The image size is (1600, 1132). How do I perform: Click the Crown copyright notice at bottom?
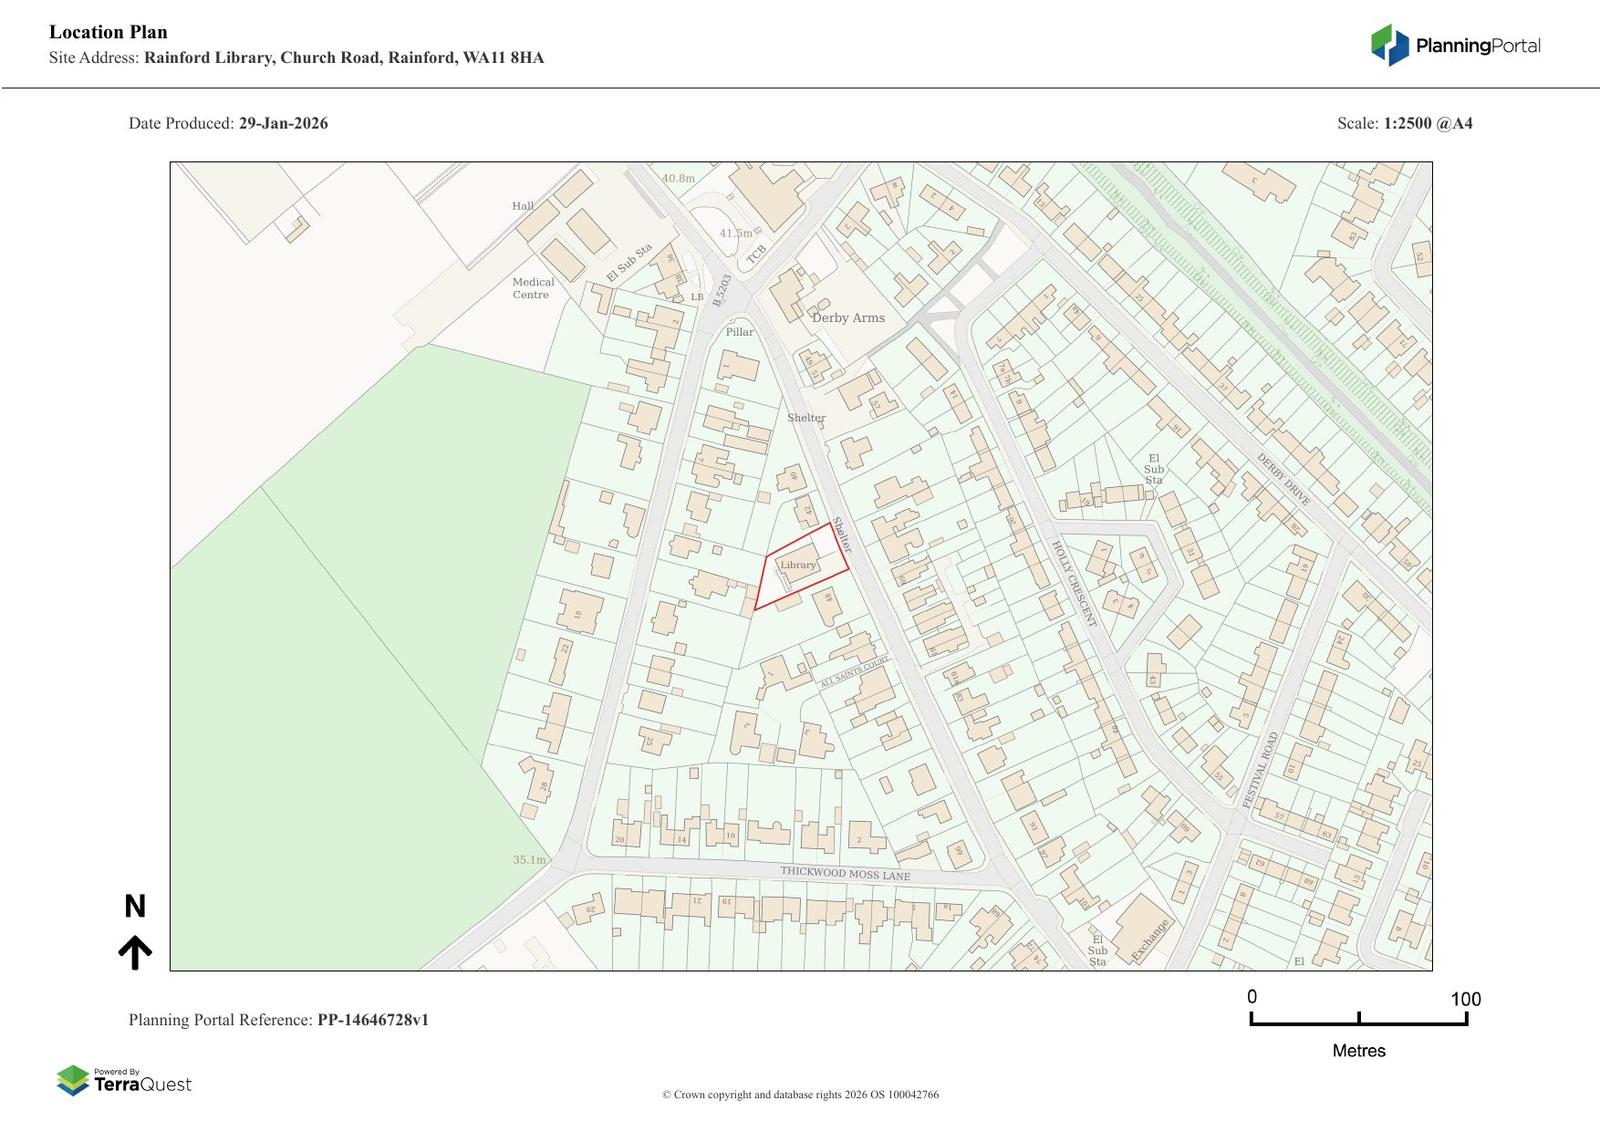800,1095
